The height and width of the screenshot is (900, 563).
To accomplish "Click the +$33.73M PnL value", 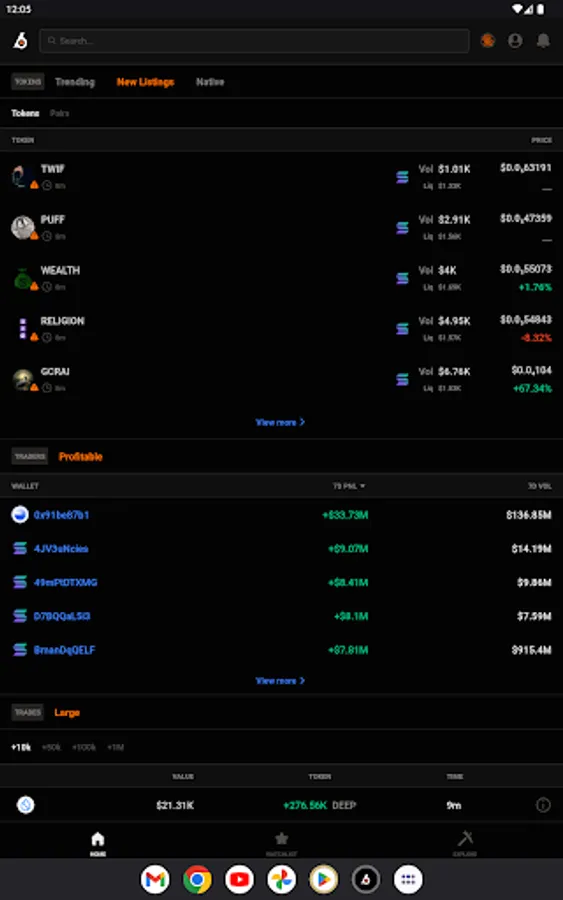I will [345, 515].
